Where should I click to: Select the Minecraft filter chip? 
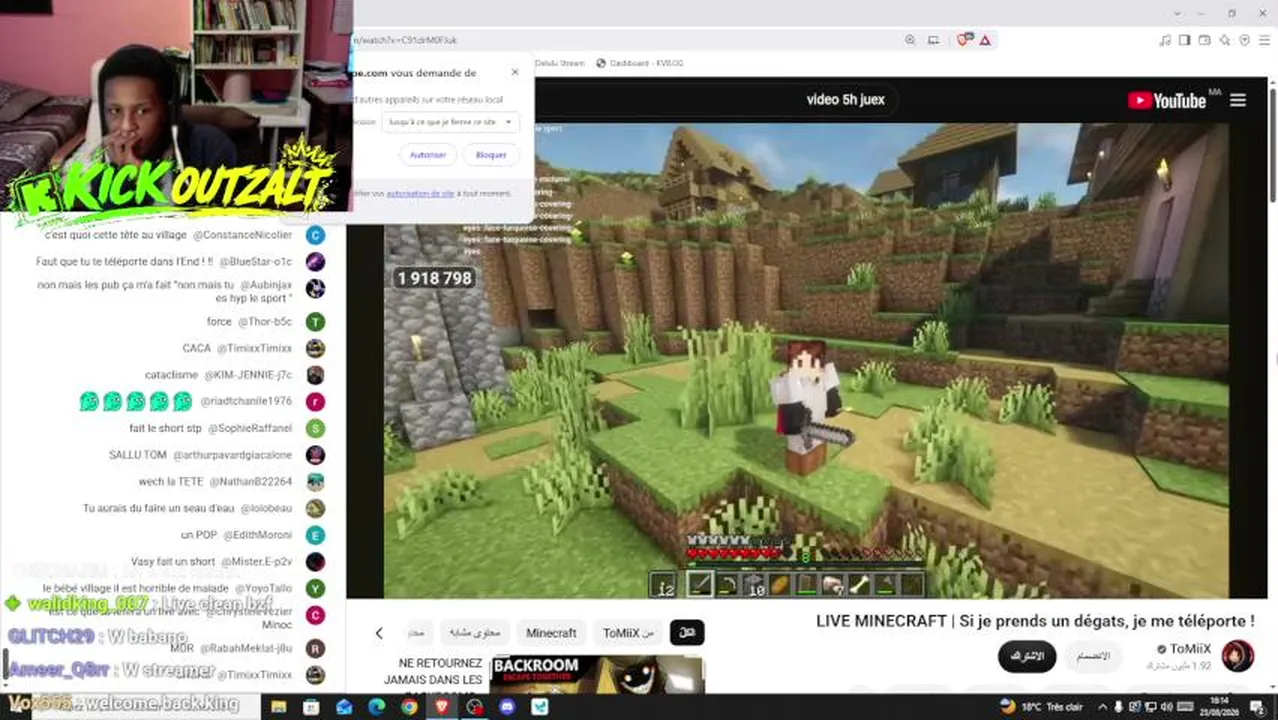pyautogui.click(x=551, y=633)
